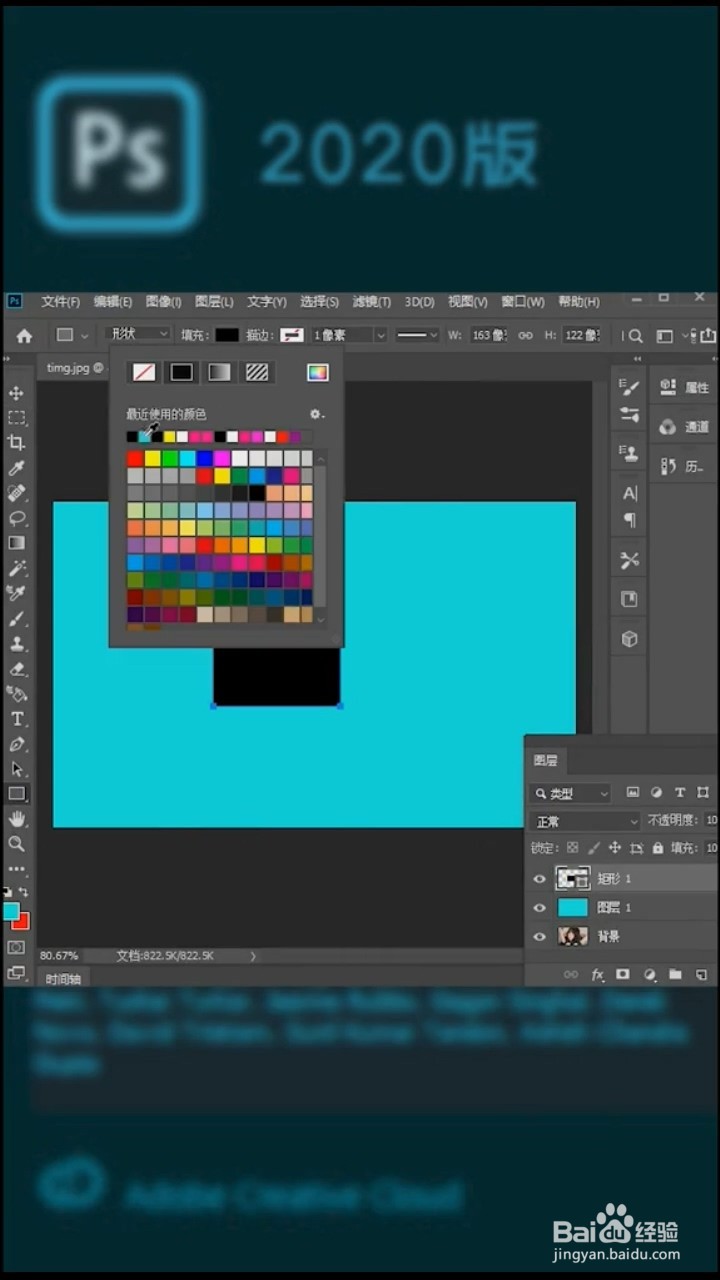This screenshot has height=1280, width=720.
Task: Open the 编辑(E) menu
Action: pyautogui.click(x=113, y=301)
